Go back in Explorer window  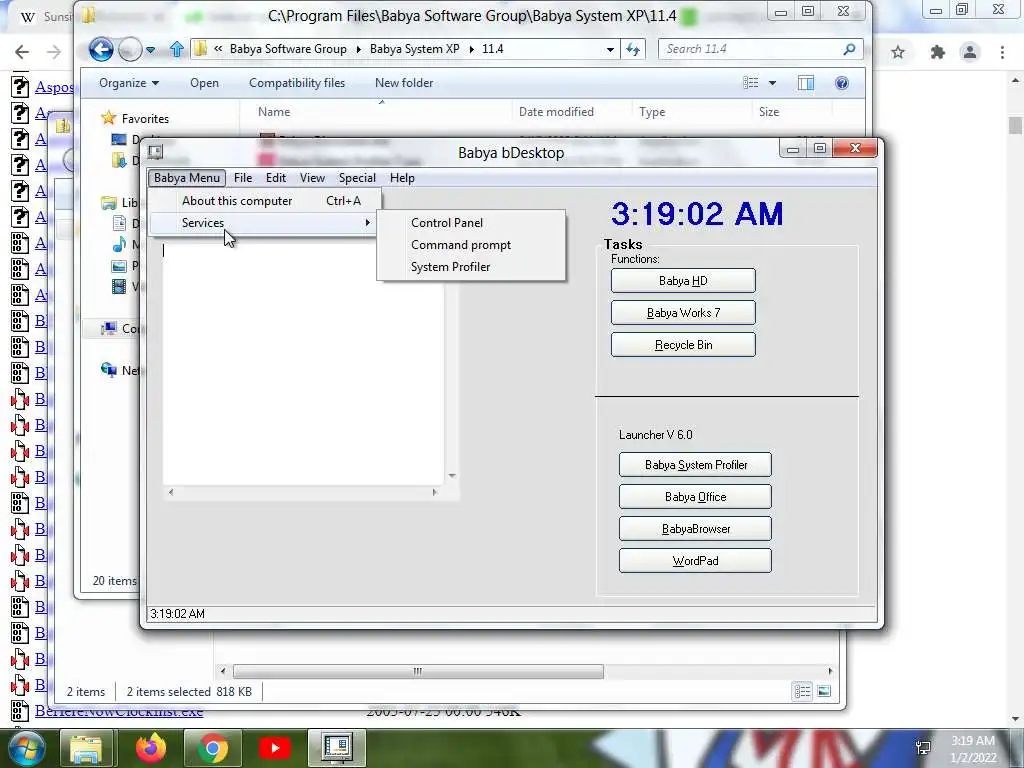pyautogui.click(x=101, y=49)
